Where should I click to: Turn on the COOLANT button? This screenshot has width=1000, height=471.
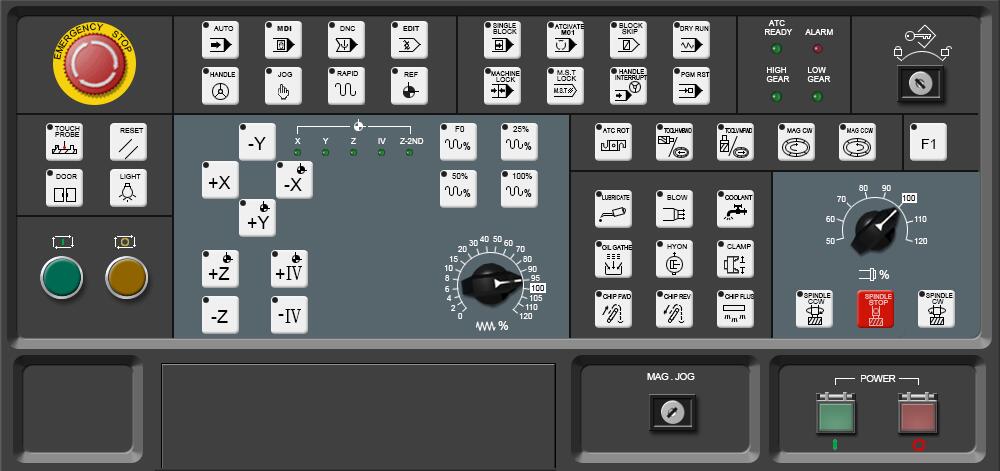(x=736, y=210)
